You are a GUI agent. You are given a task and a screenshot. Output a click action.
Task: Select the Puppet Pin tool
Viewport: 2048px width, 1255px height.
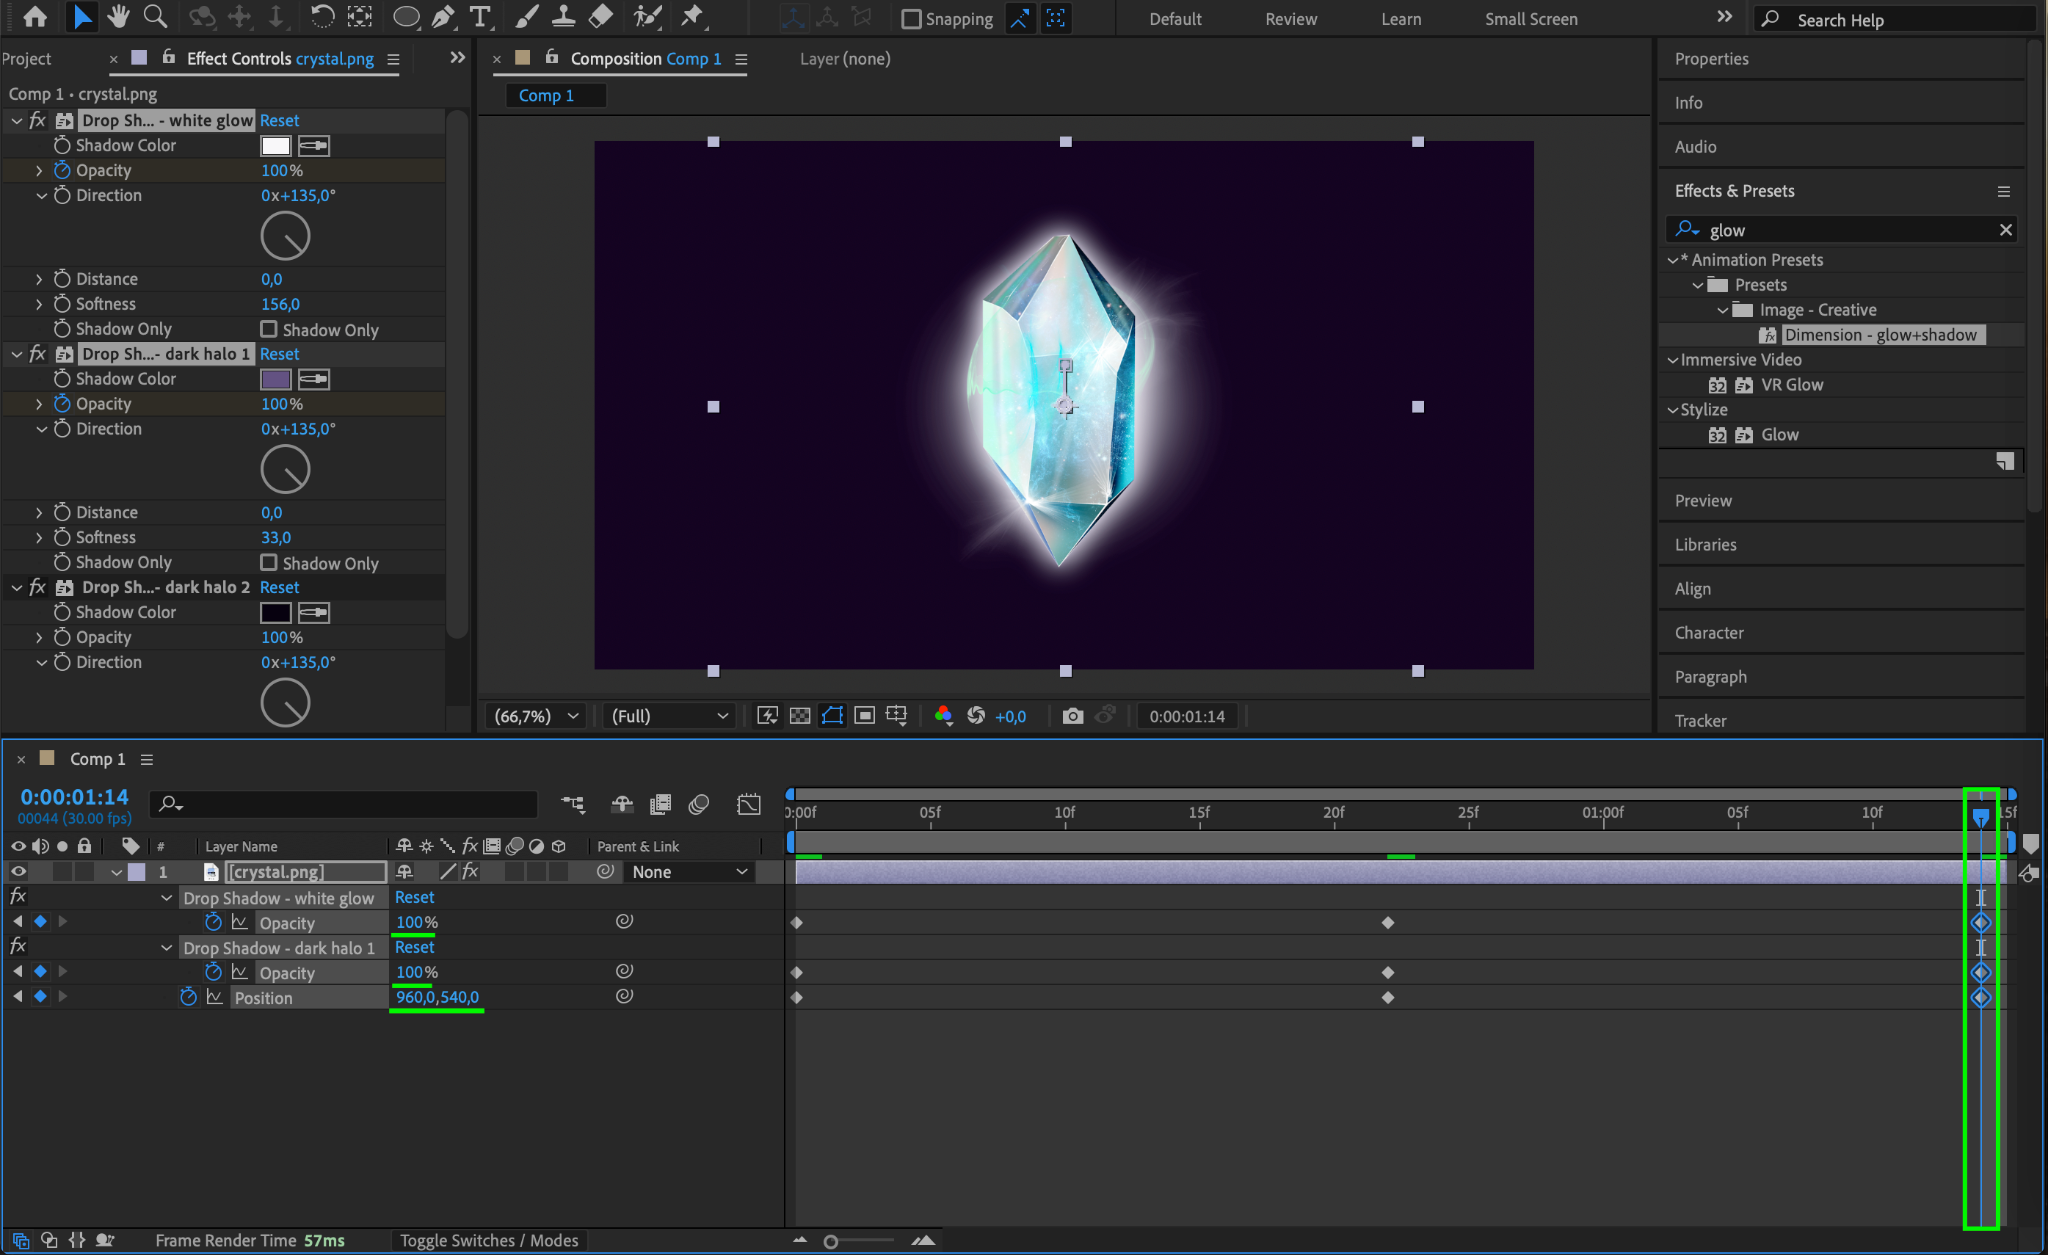tap(691, 16)
